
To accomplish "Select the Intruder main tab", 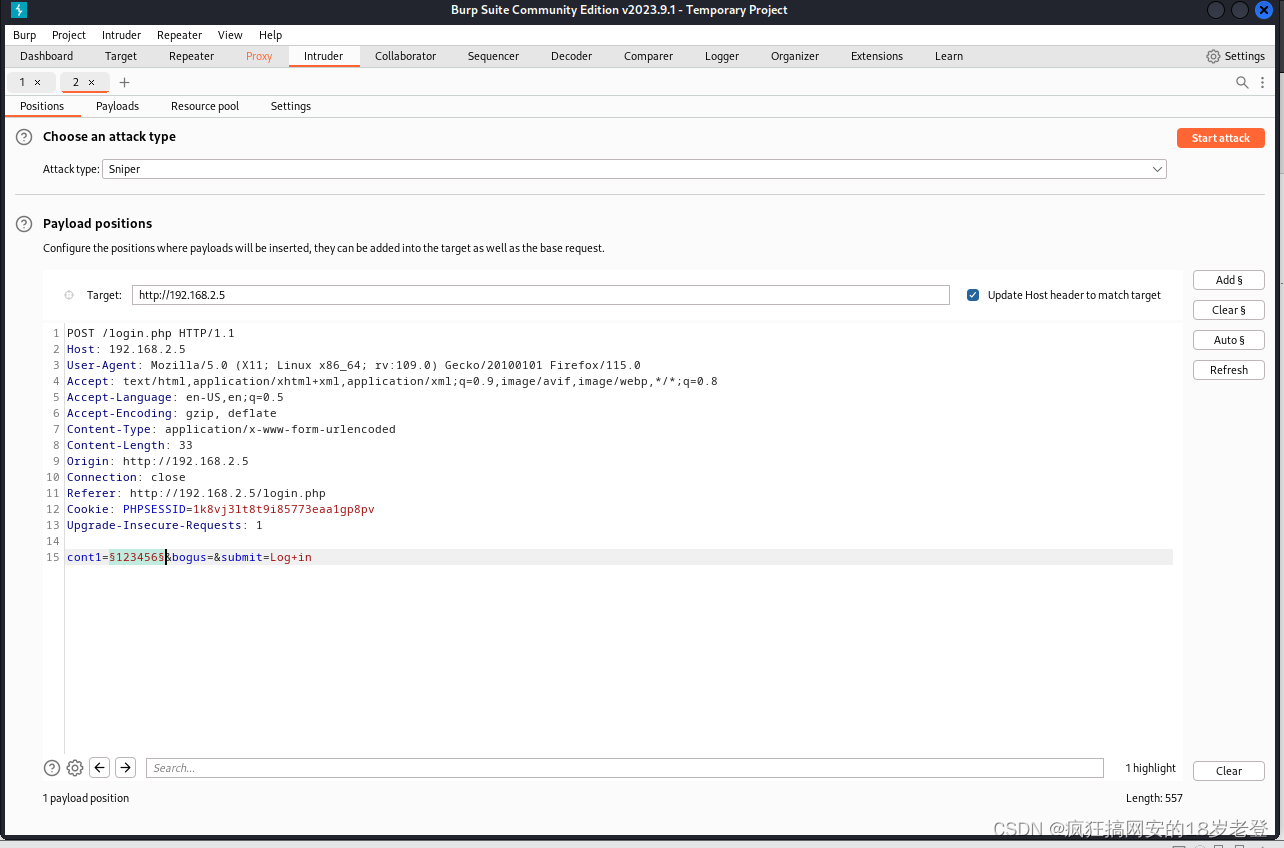I will point(324,56).
